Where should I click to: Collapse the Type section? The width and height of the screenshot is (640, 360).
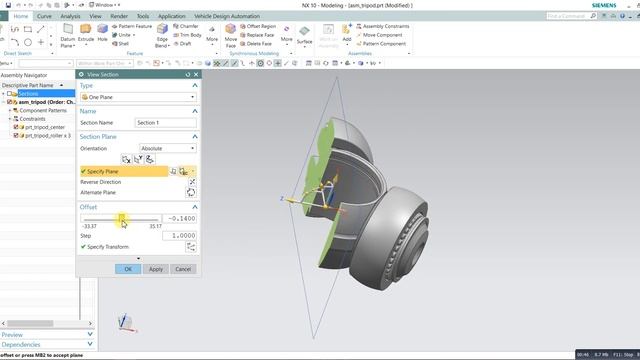pos(195,86)
